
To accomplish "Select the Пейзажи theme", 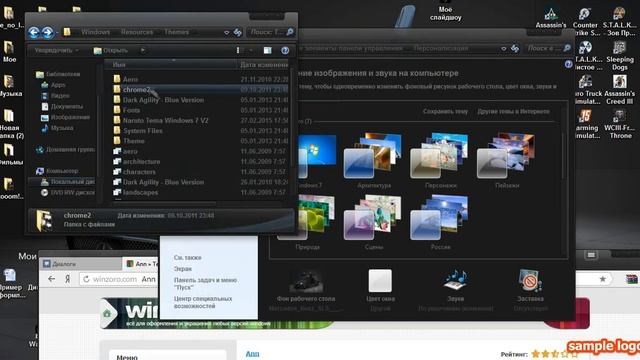I will [x=507, y=161].
